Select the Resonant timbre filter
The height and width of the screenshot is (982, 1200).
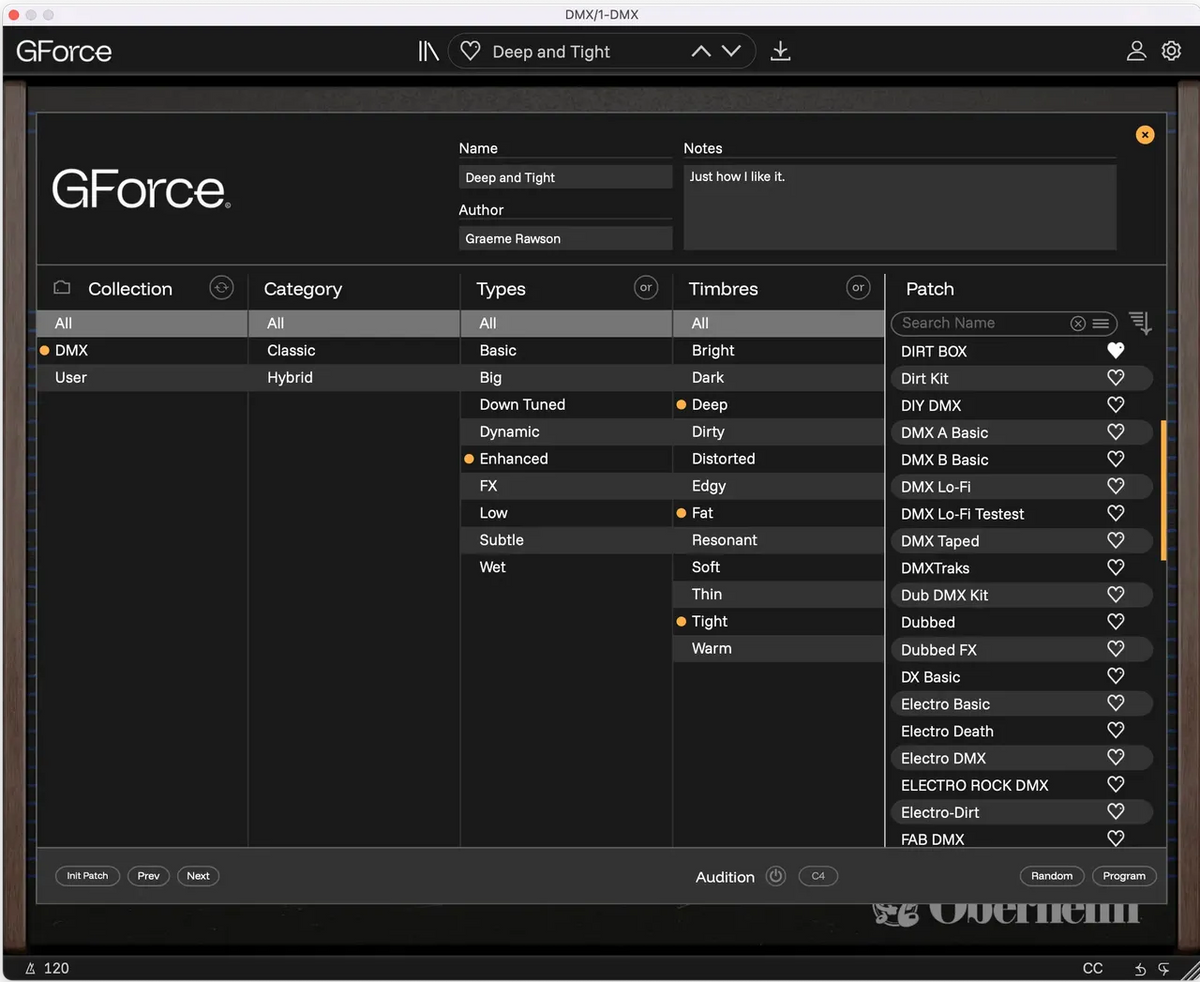click(x=779, y=540)
